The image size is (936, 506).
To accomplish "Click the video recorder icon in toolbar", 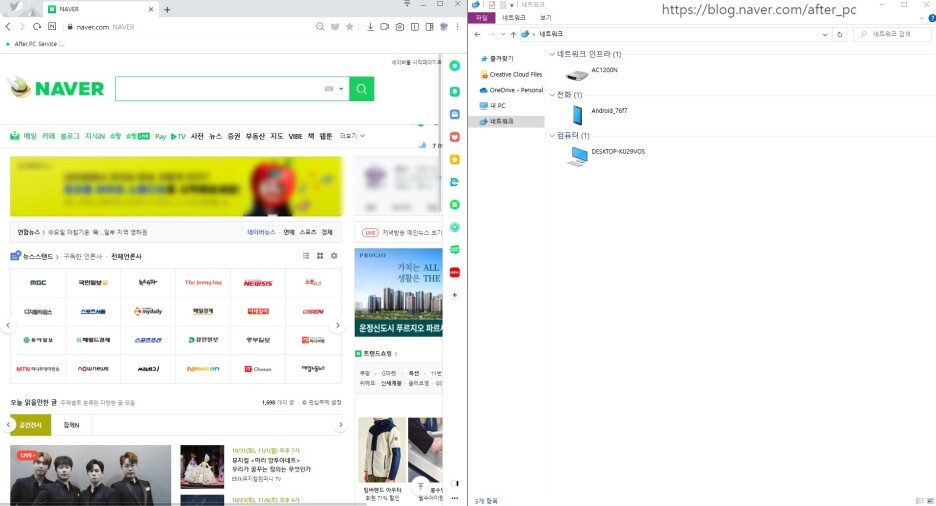I will point(384,27).
